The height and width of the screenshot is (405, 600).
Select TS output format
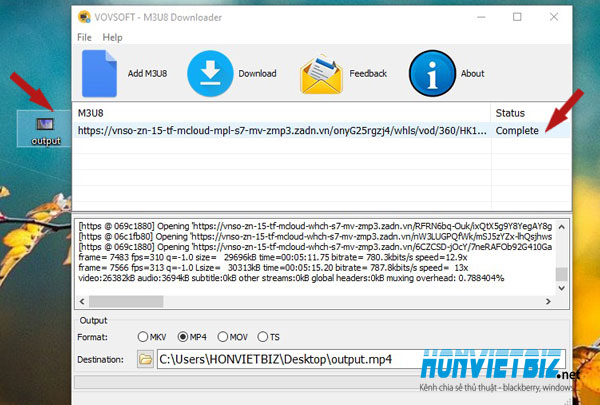click(269, 337)
